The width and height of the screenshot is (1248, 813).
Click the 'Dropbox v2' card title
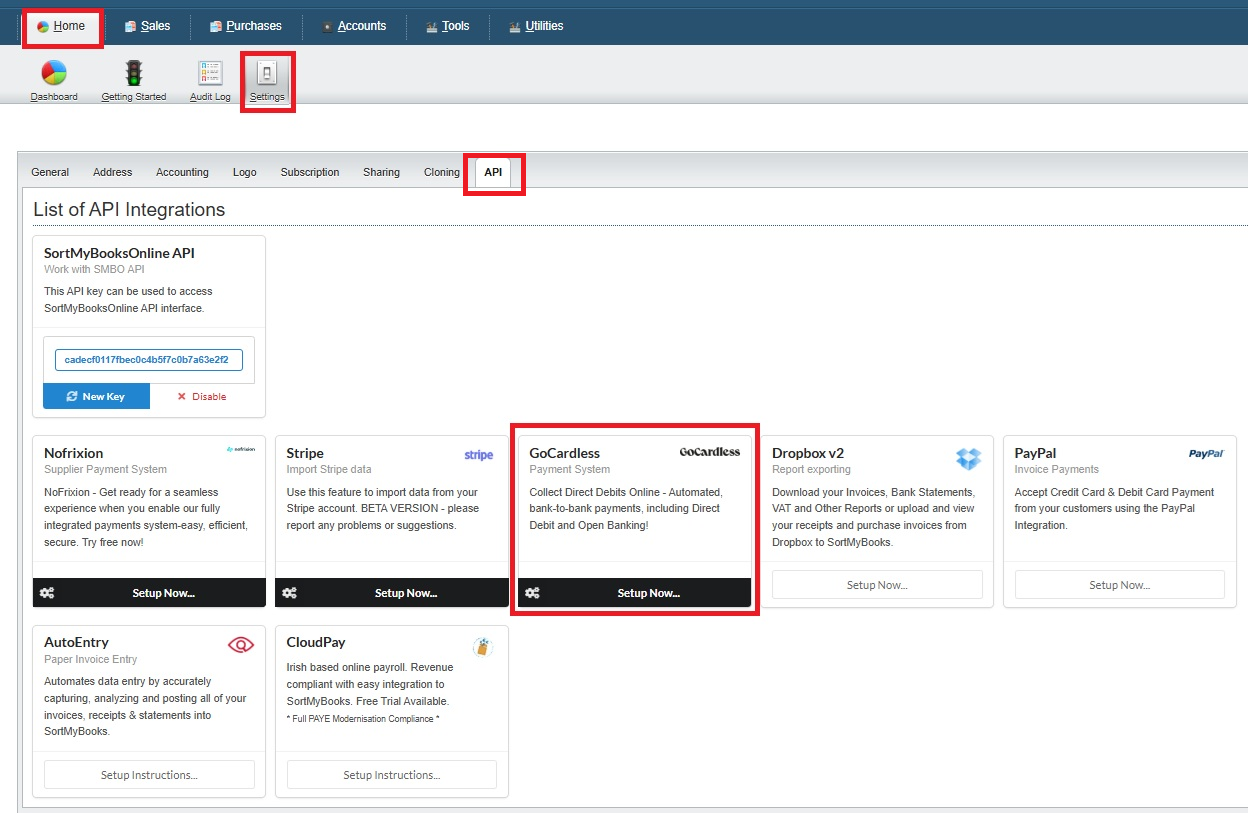(808, 453)
